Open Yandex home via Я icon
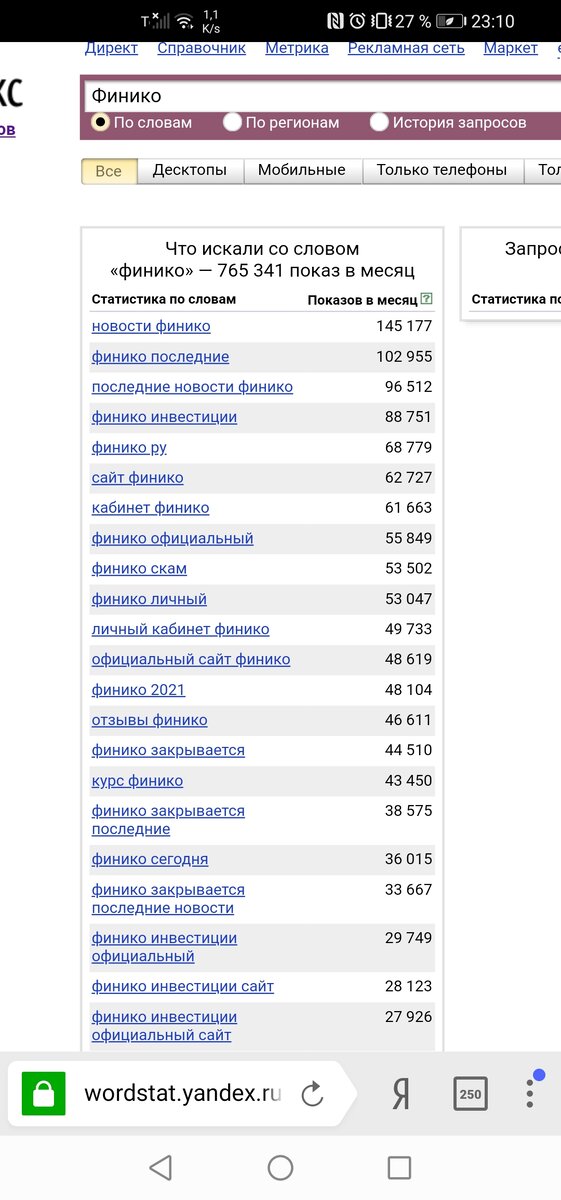561x1200 pixels. tap(401, 1094)
